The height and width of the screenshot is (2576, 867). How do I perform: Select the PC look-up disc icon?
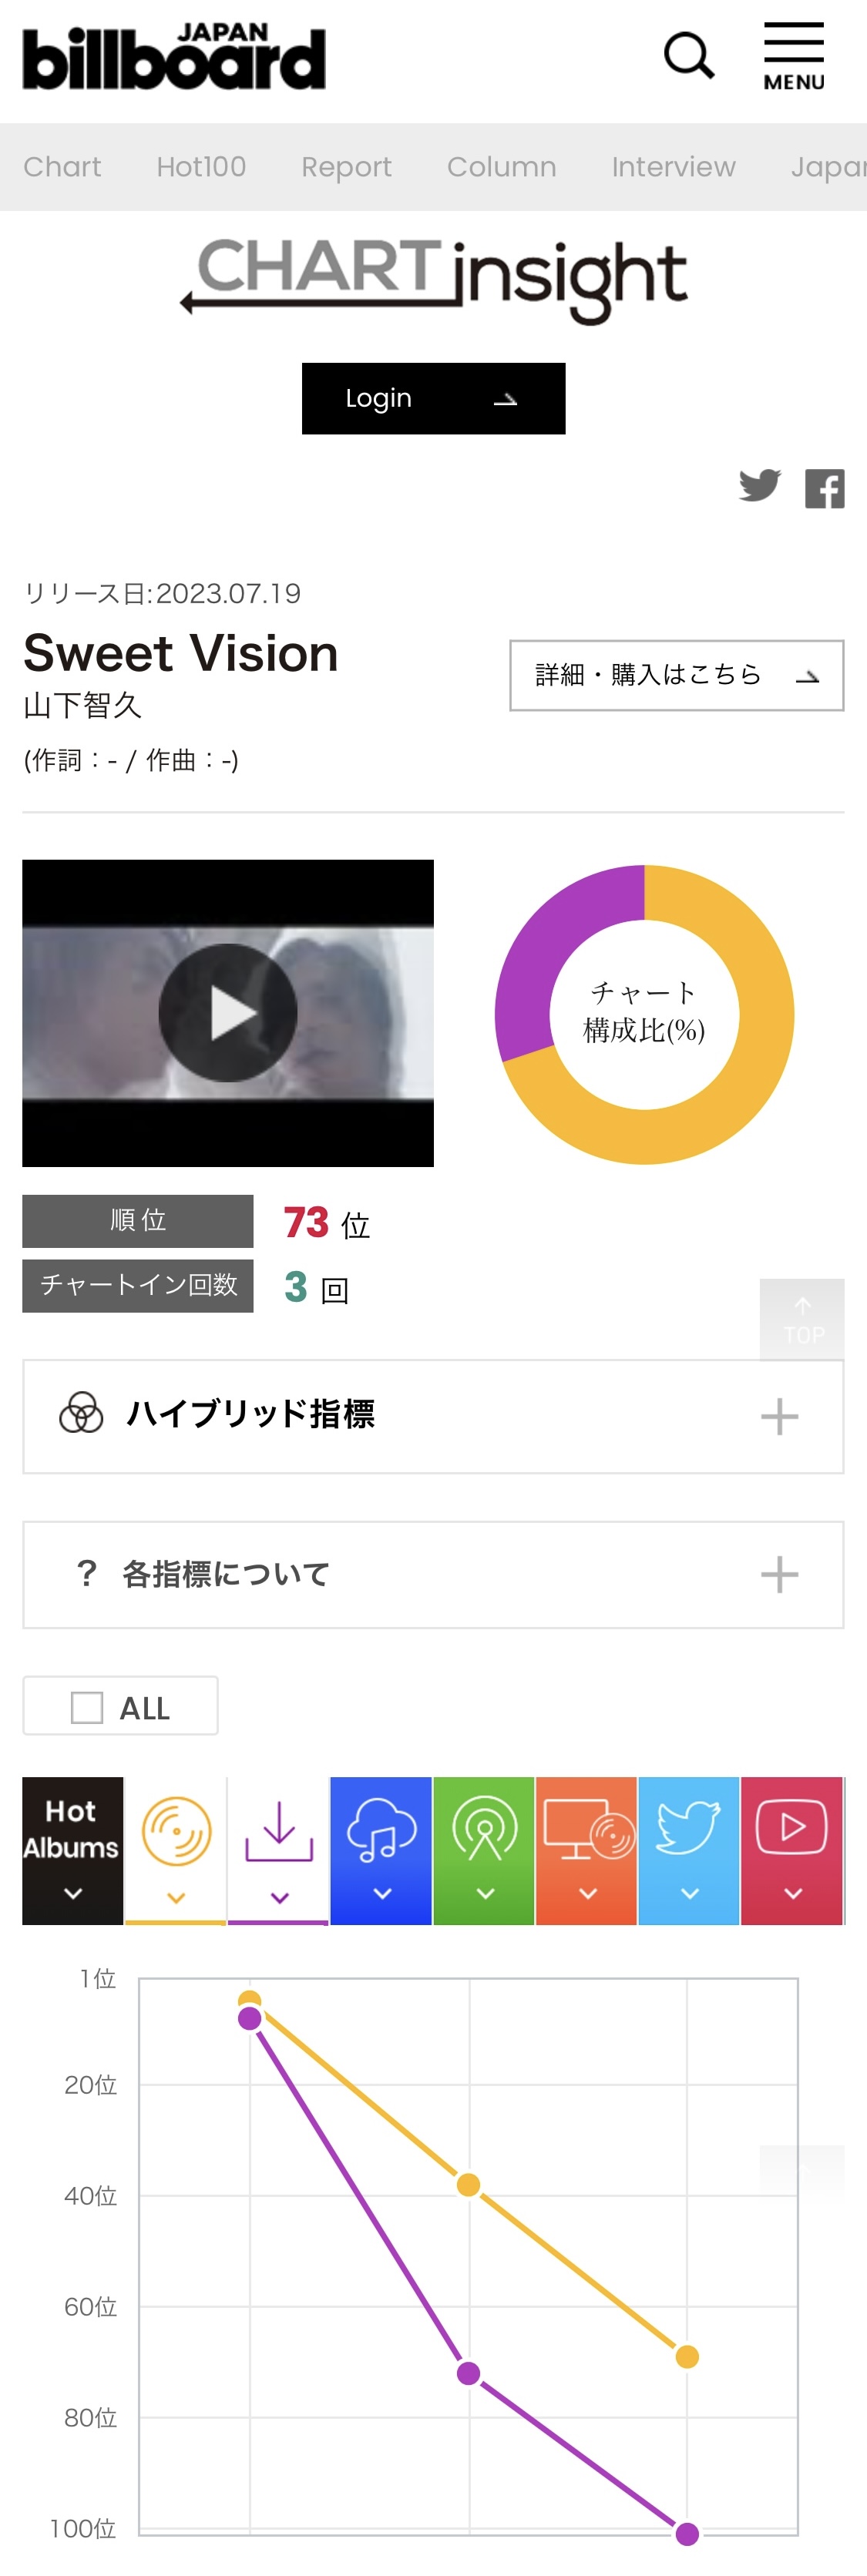[587, 1850]
